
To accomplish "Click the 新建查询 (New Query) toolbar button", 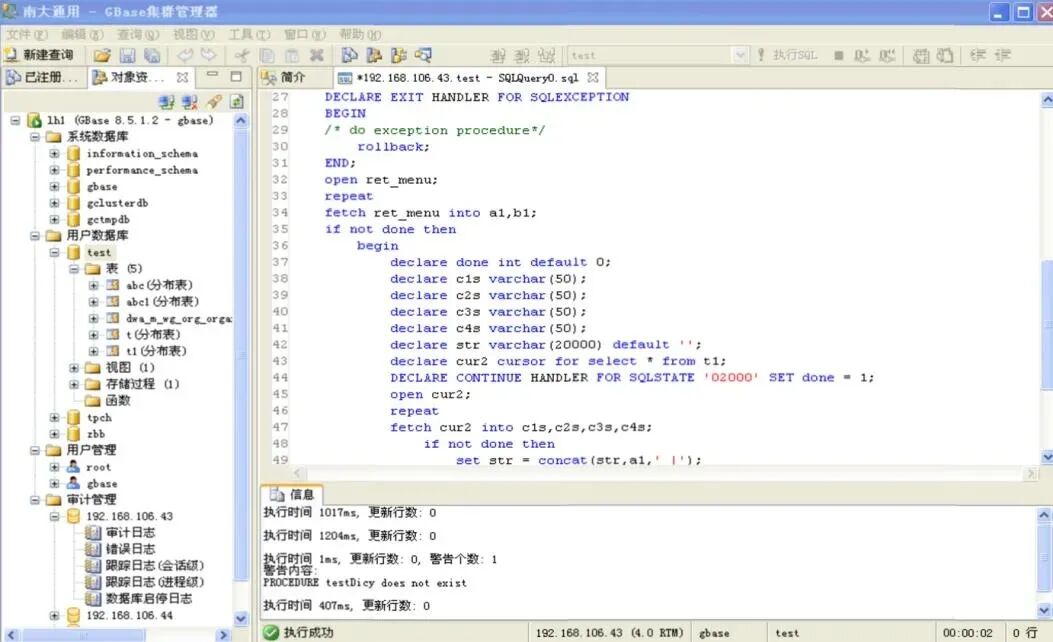I will pyautogui.click(x=39, y=55).
